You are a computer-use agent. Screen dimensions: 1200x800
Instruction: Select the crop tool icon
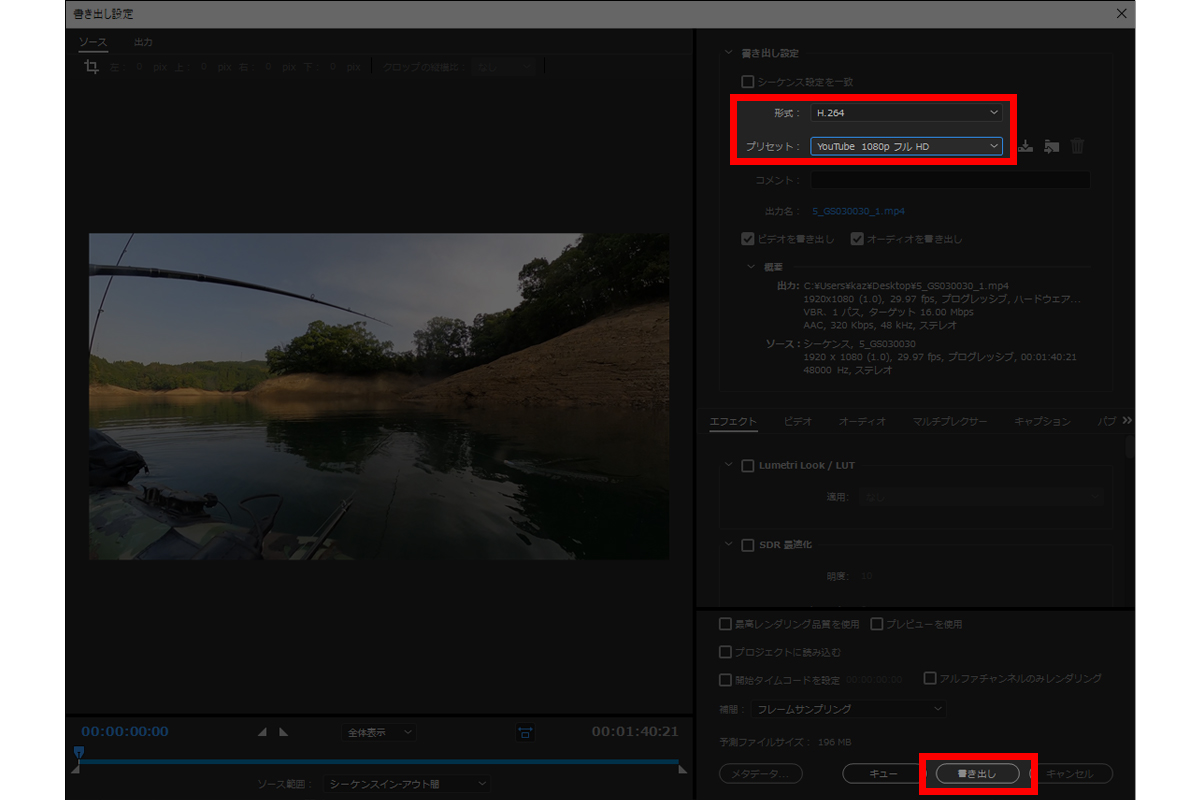[x=92, y=67]
